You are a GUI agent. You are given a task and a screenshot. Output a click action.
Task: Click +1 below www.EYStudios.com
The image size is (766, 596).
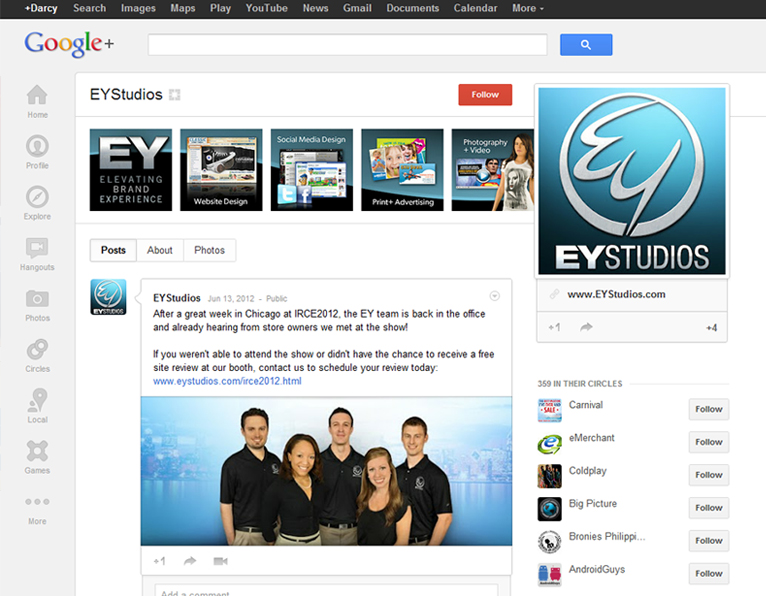[x=554, y=327]
